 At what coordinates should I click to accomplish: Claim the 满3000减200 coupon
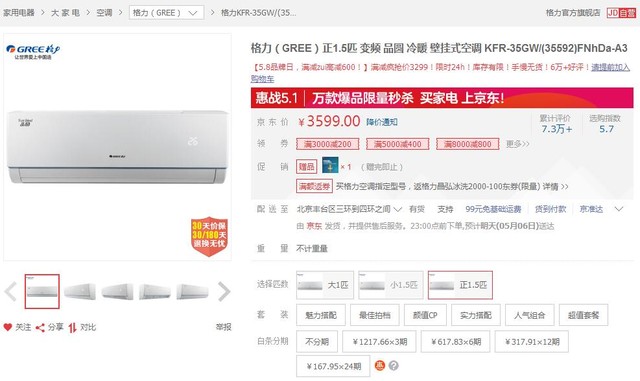[328, 144]
